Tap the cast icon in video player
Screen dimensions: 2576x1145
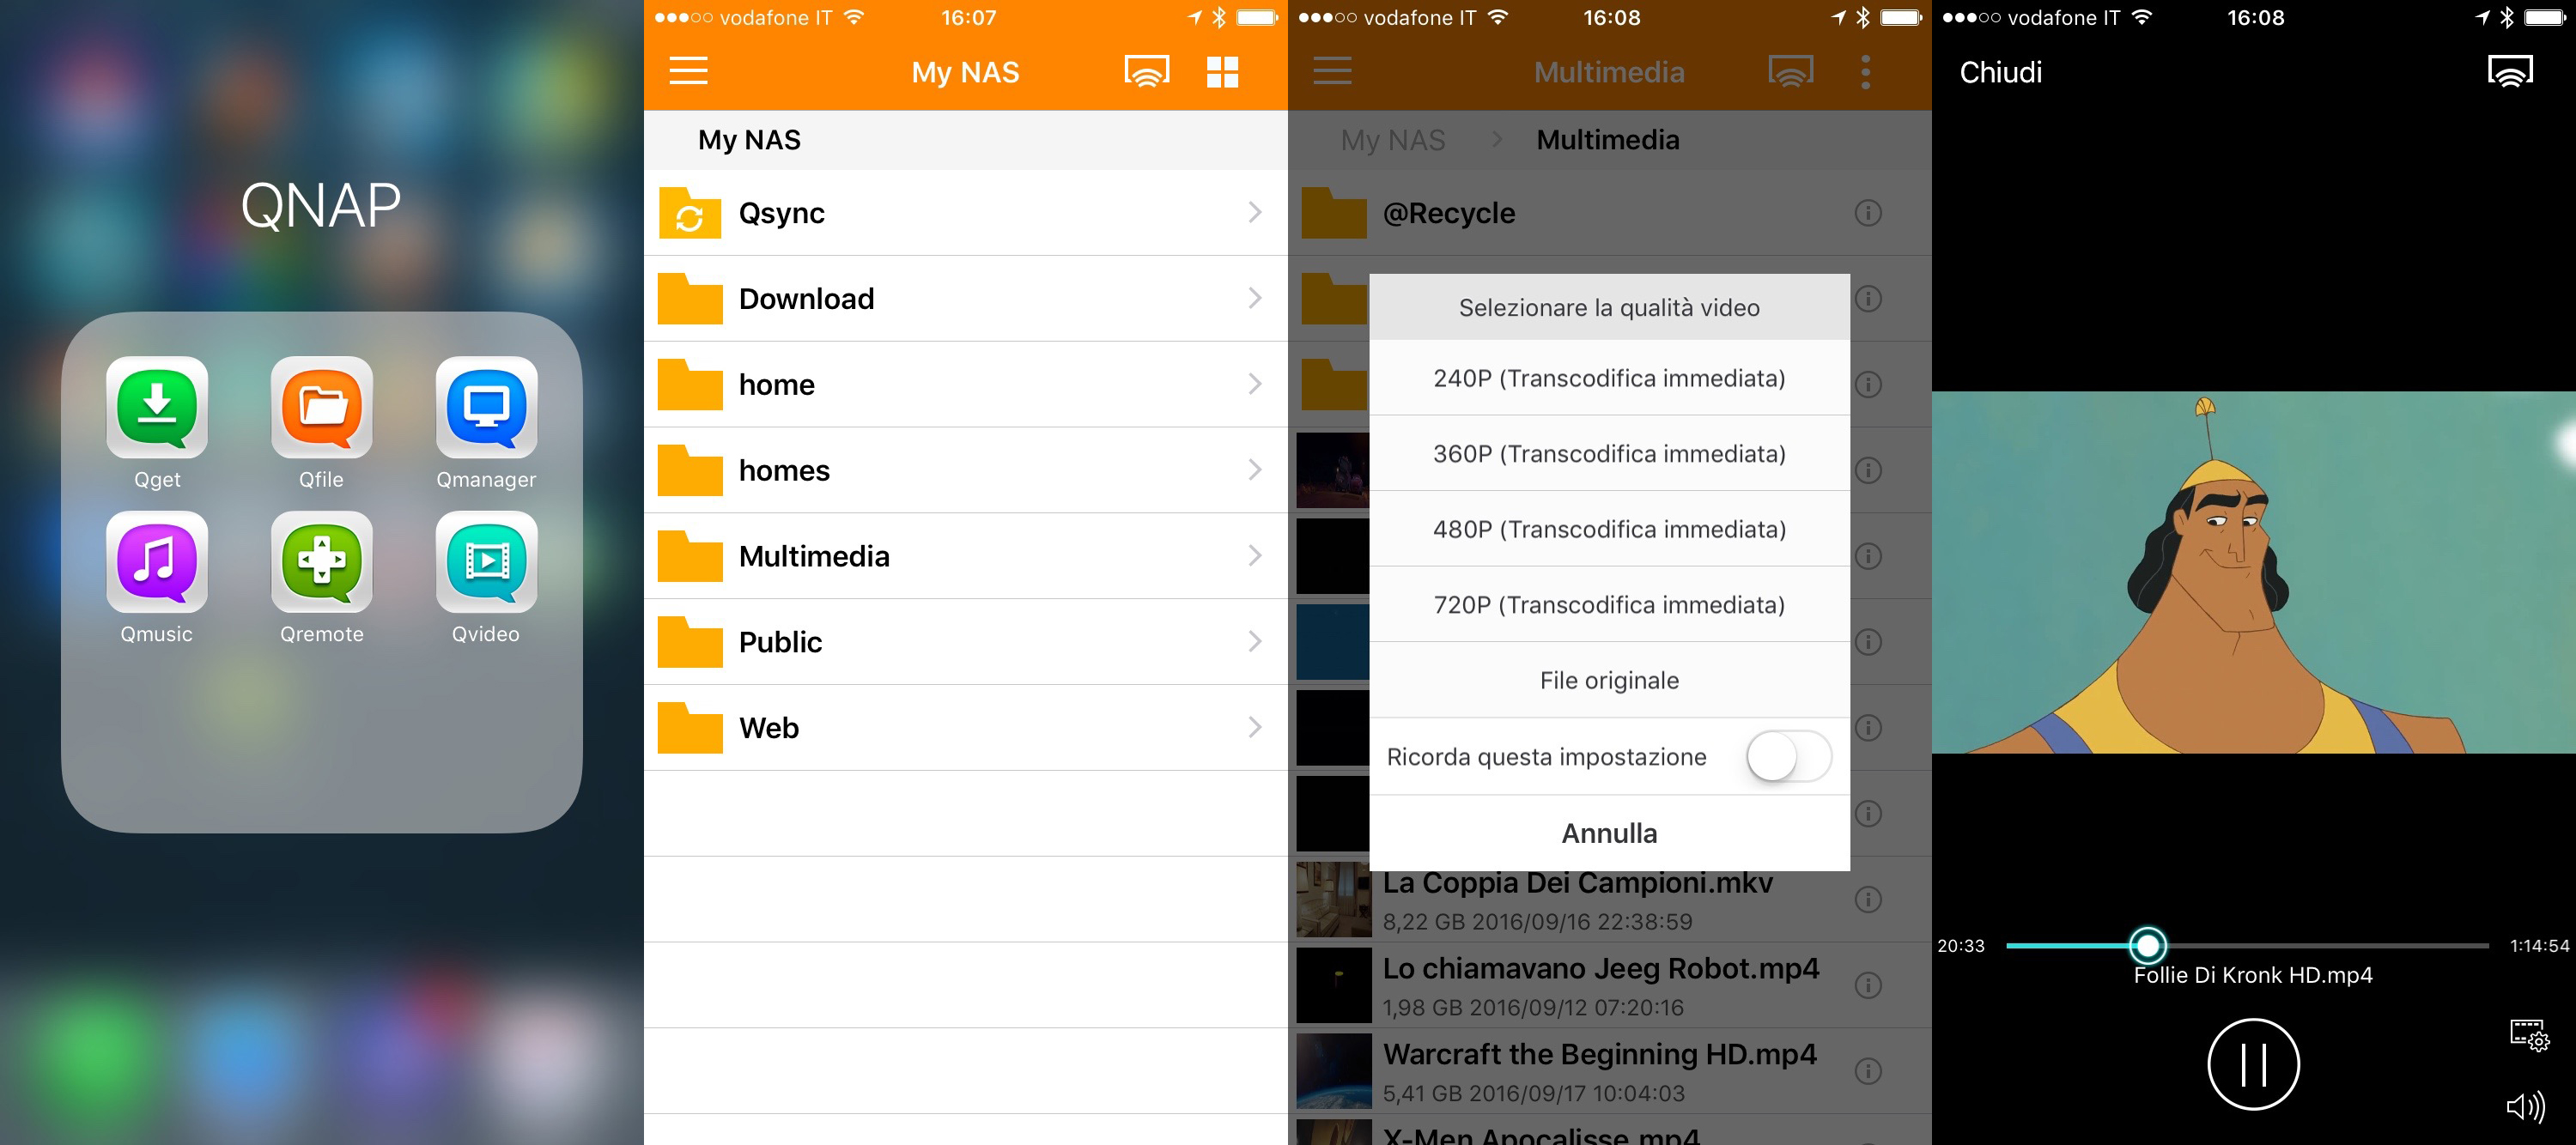2510,71
